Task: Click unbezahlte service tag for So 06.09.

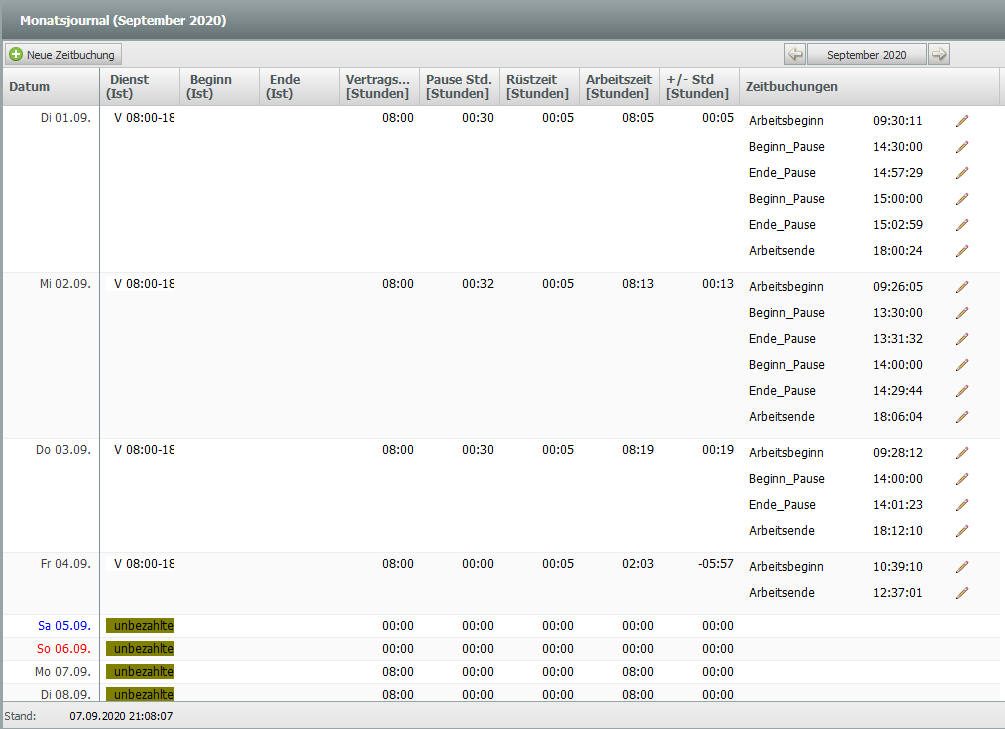Action: tap(140, 649)
